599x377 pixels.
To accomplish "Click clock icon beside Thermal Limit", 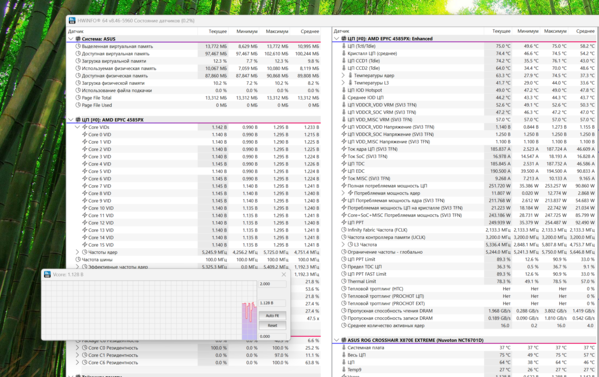I will click(343, 281).
